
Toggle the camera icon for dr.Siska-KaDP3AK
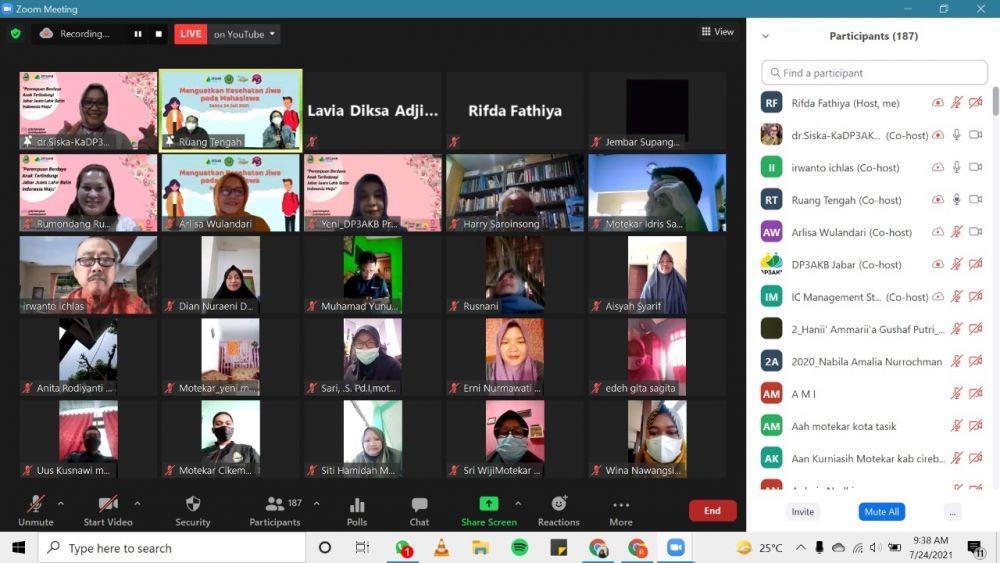point(976,135)
